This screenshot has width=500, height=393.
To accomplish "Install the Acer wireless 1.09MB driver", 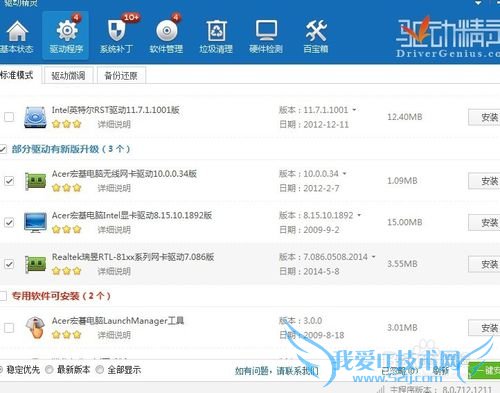I will [x=484, y=181].
